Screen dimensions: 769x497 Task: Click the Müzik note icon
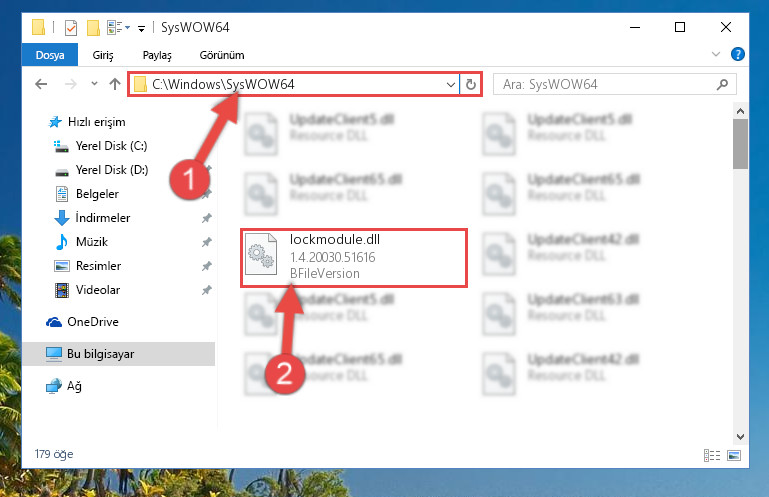(62, 241)
